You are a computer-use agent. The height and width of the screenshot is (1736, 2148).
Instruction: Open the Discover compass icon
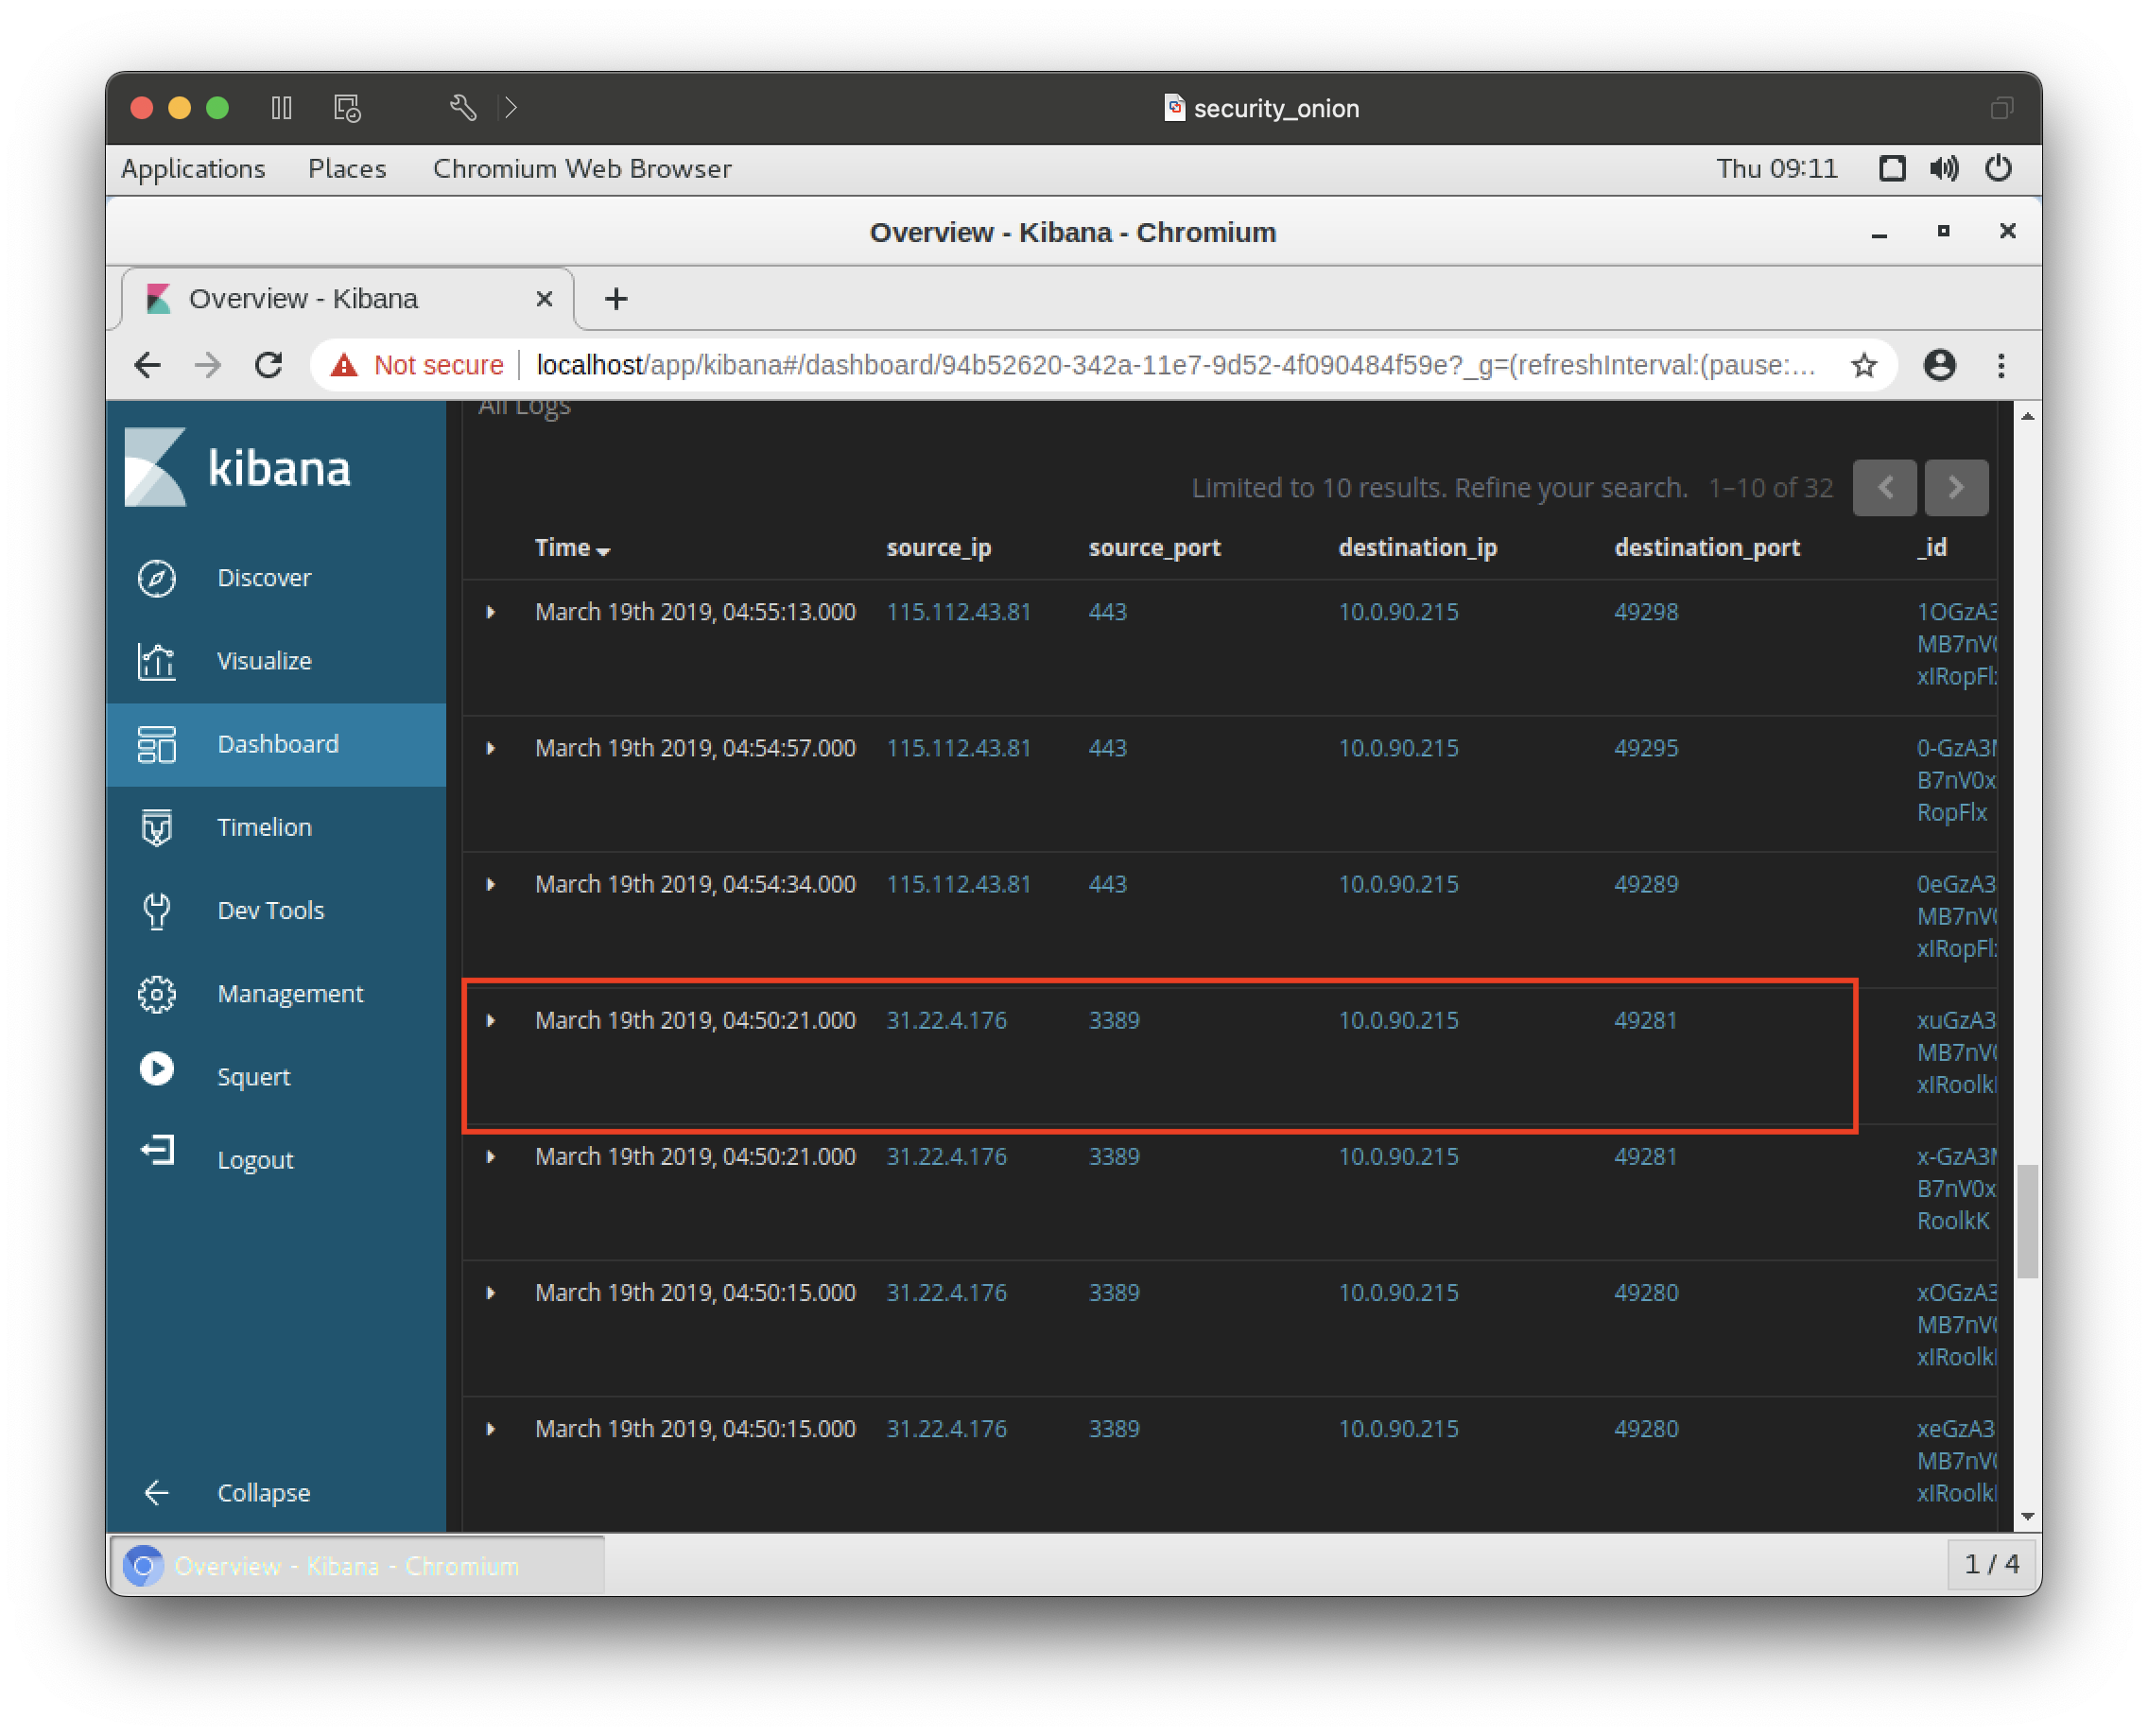click(157, 578)
